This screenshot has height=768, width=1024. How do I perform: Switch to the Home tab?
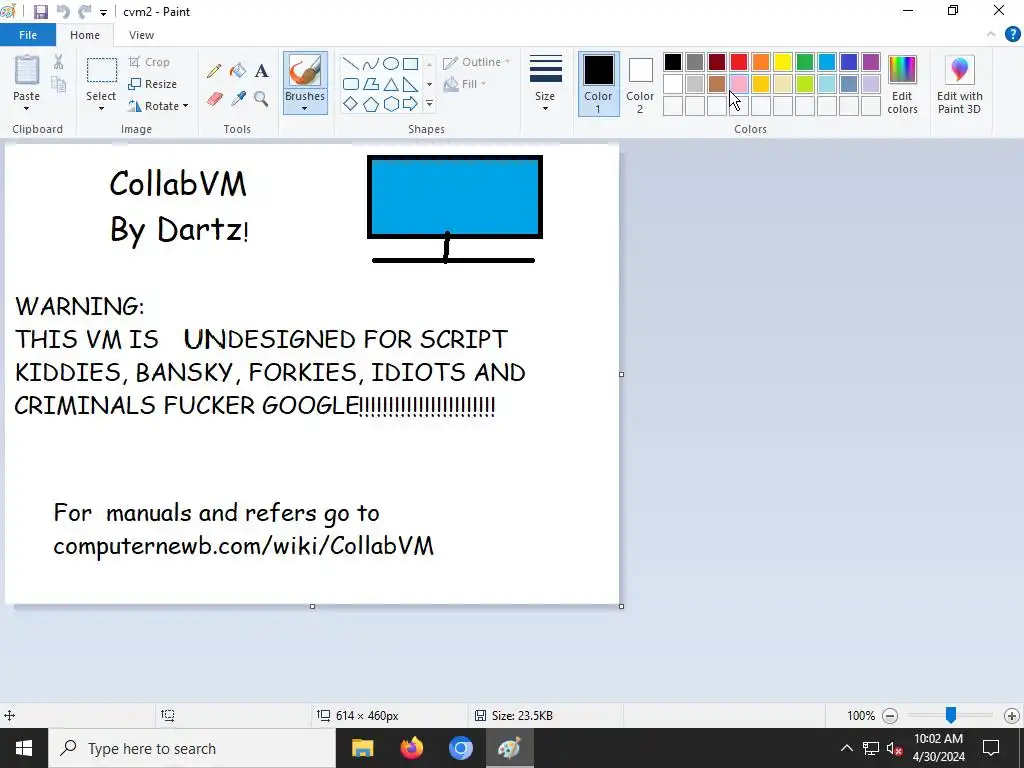pos(85,35)
